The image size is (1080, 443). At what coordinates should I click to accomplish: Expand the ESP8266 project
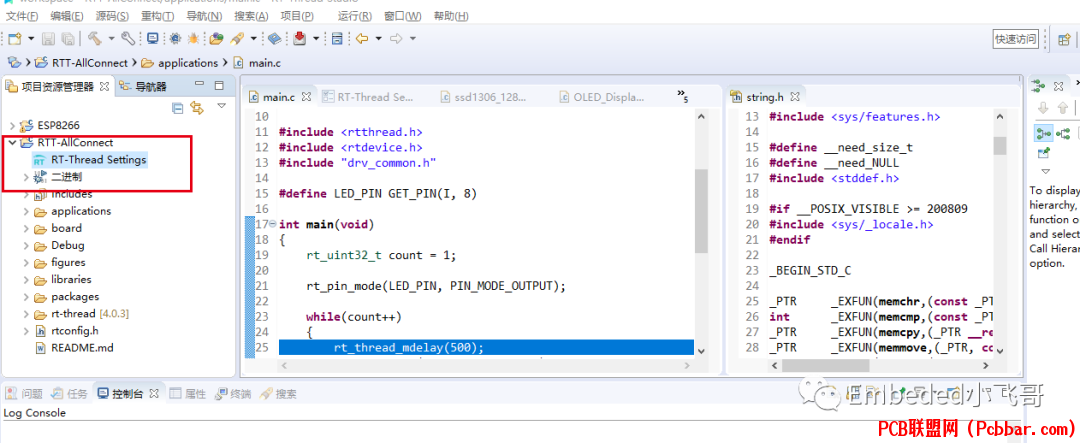pyautogui.click(x=12, y=125)
